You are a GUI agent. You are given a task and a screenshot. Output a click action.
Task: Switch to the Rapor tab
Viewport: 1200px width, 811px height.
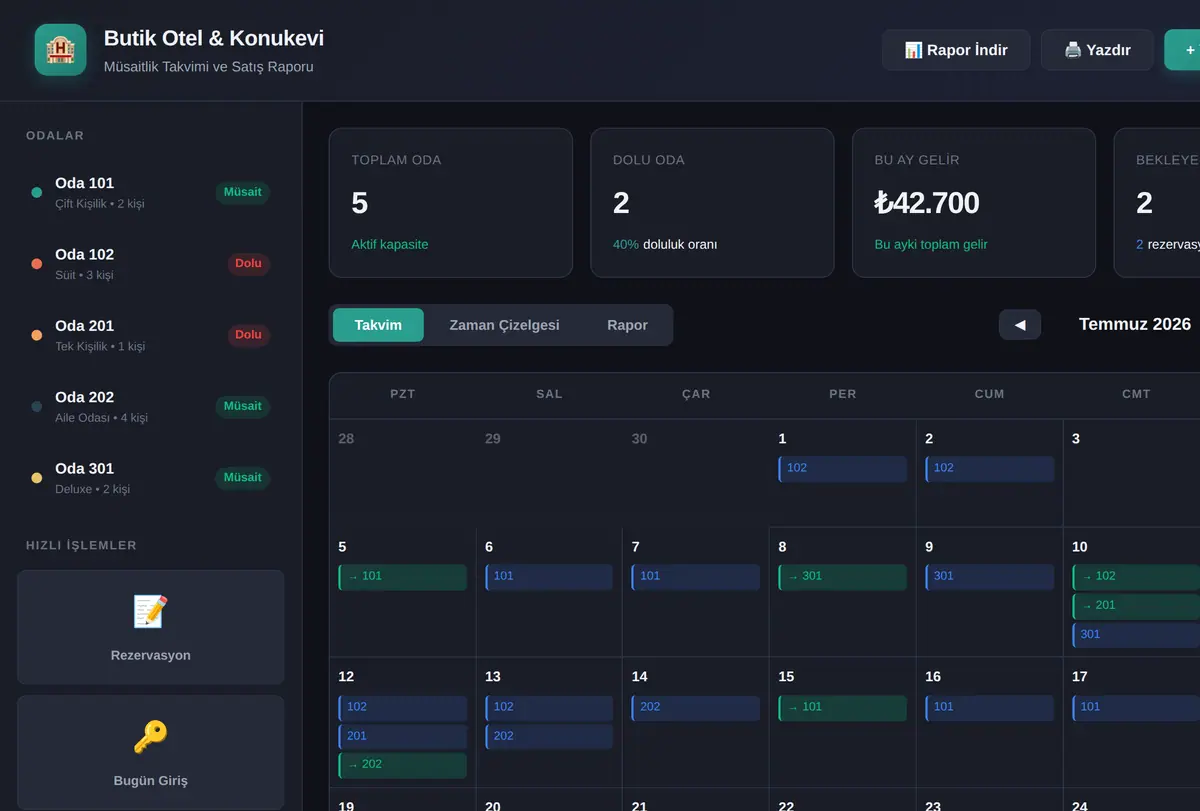(627, 325)
